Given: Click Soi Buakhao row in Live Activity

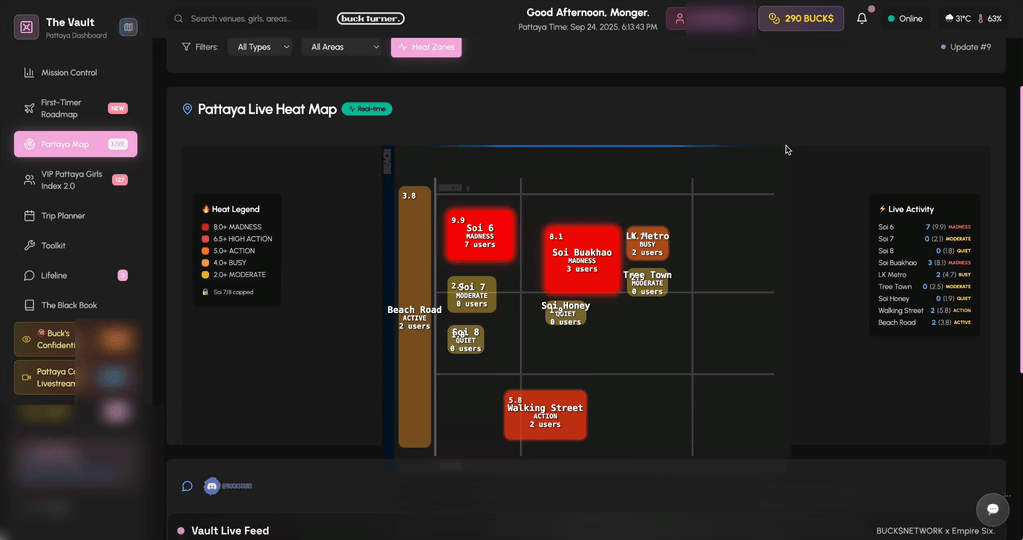Looking at the screenshot, I should click(924, 263).
